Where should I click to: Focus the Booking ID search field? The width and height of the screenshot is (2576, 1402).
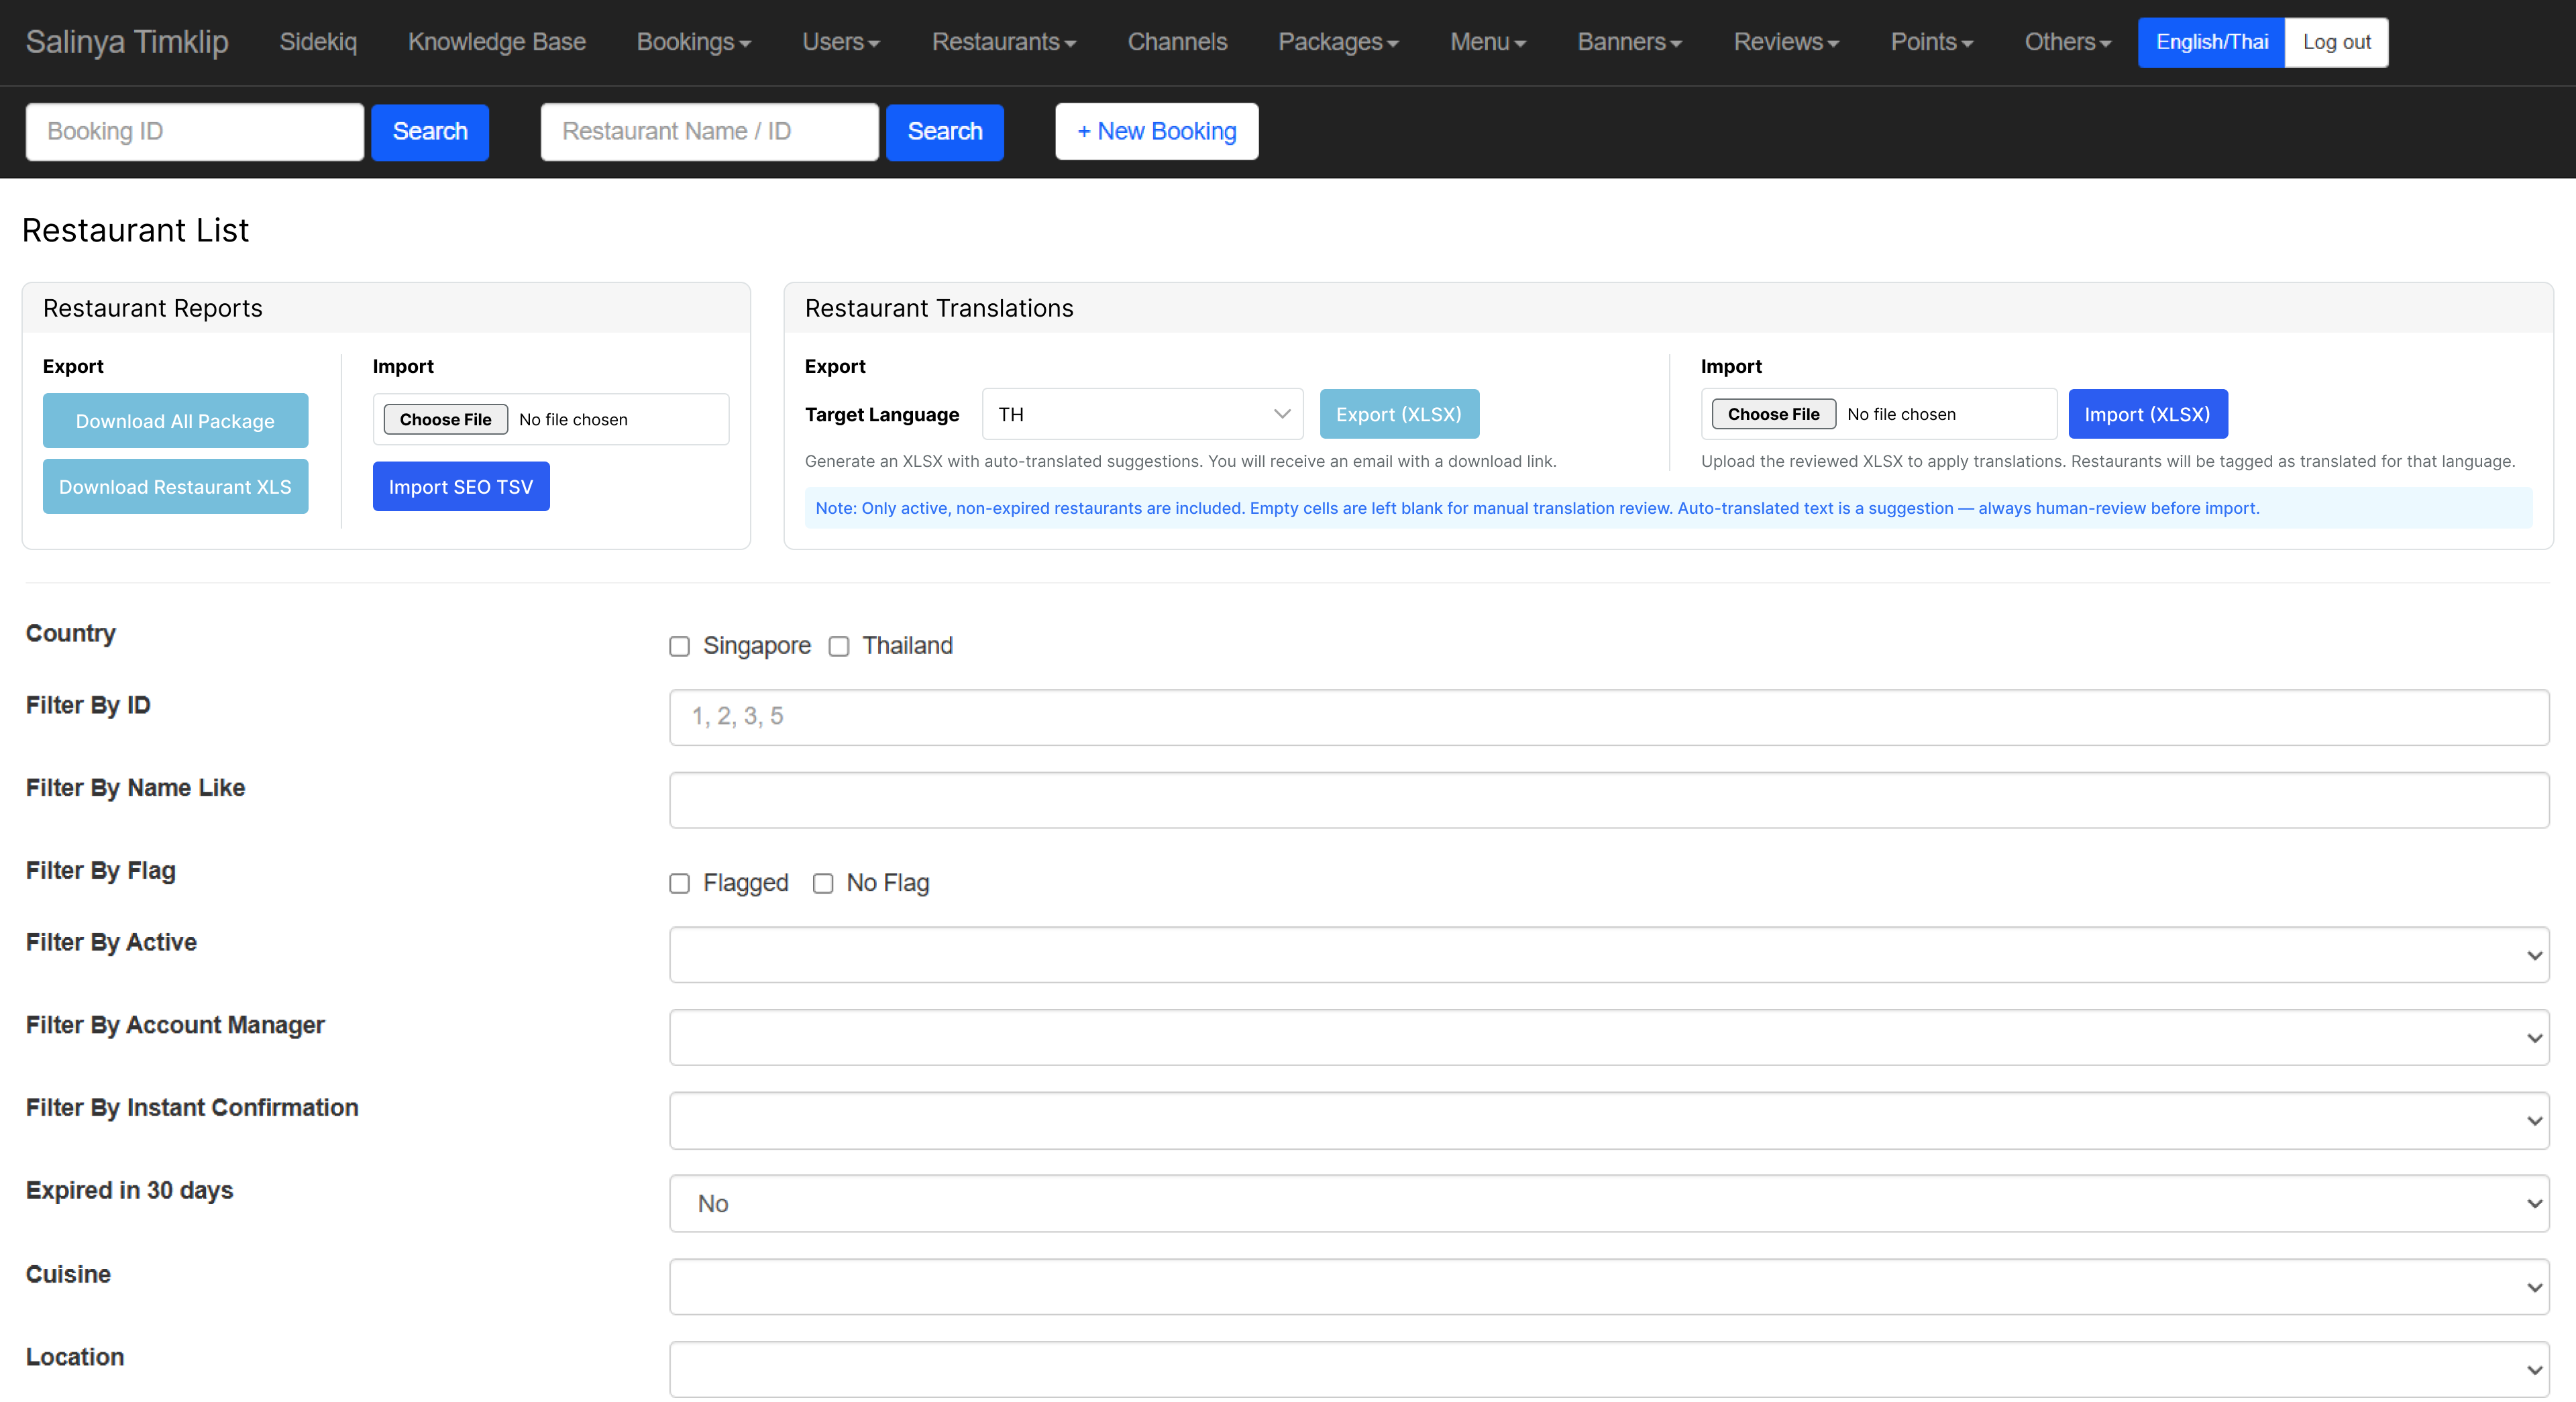194,131
